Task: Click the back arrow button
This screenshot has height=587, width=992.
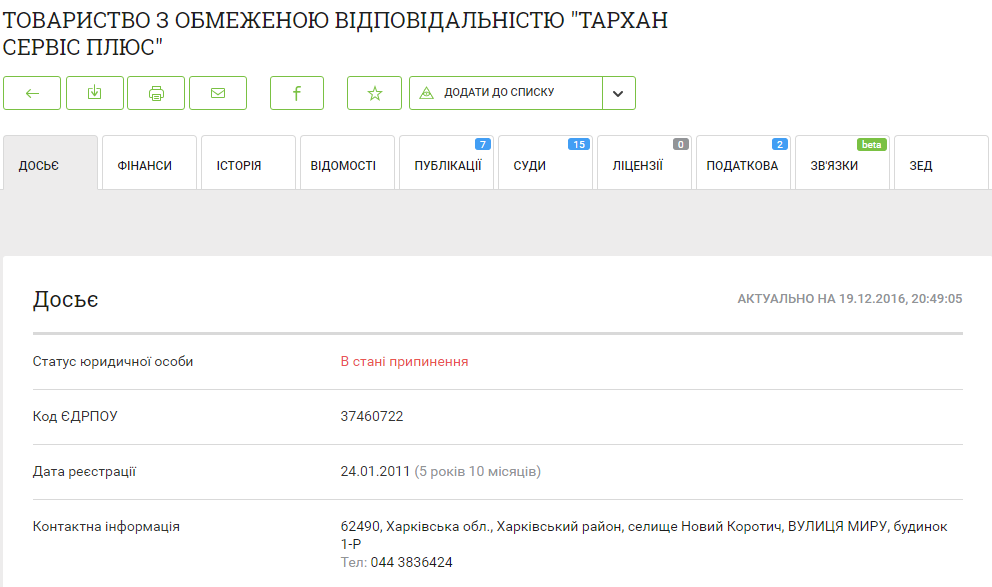Action: point(32,93)
